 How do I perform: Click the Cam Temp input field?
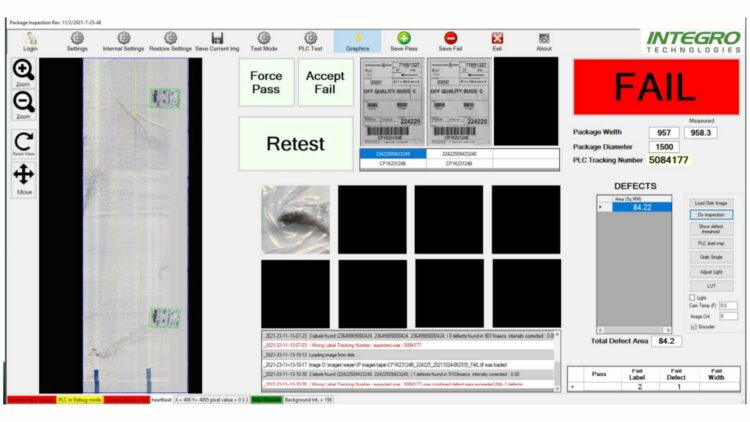728,305
